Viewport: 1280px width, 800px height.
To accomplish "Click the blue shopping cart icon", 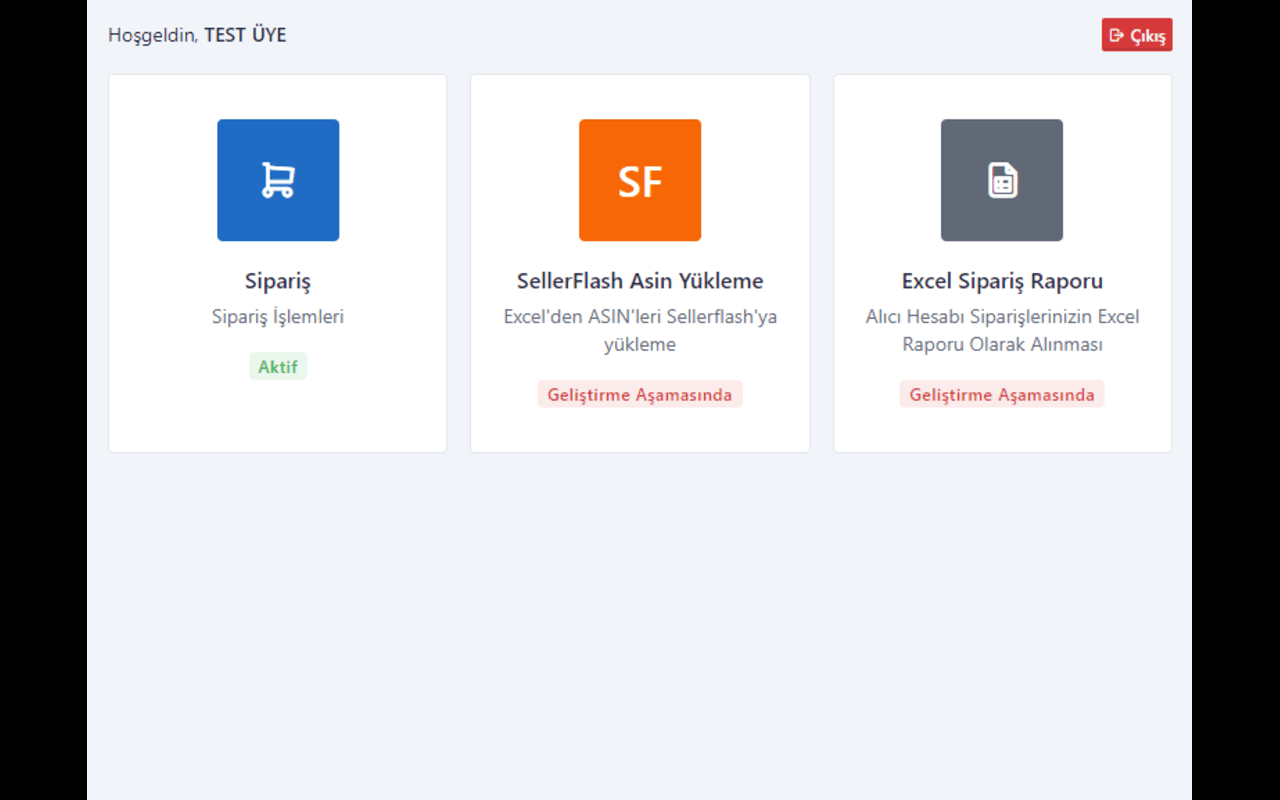I will click(x=278, y=180).
